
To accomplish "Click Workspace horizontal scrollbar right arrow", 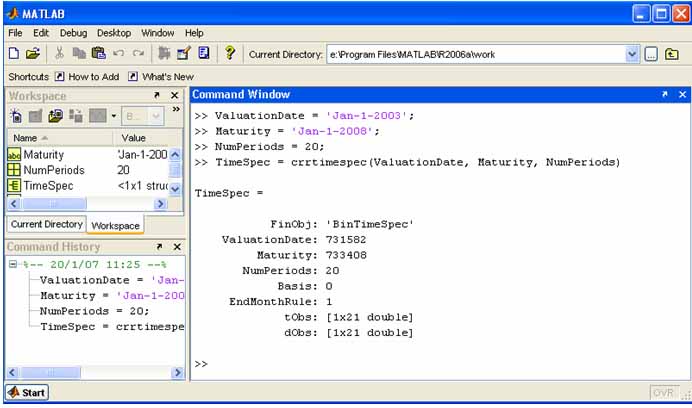I will 160,204.
